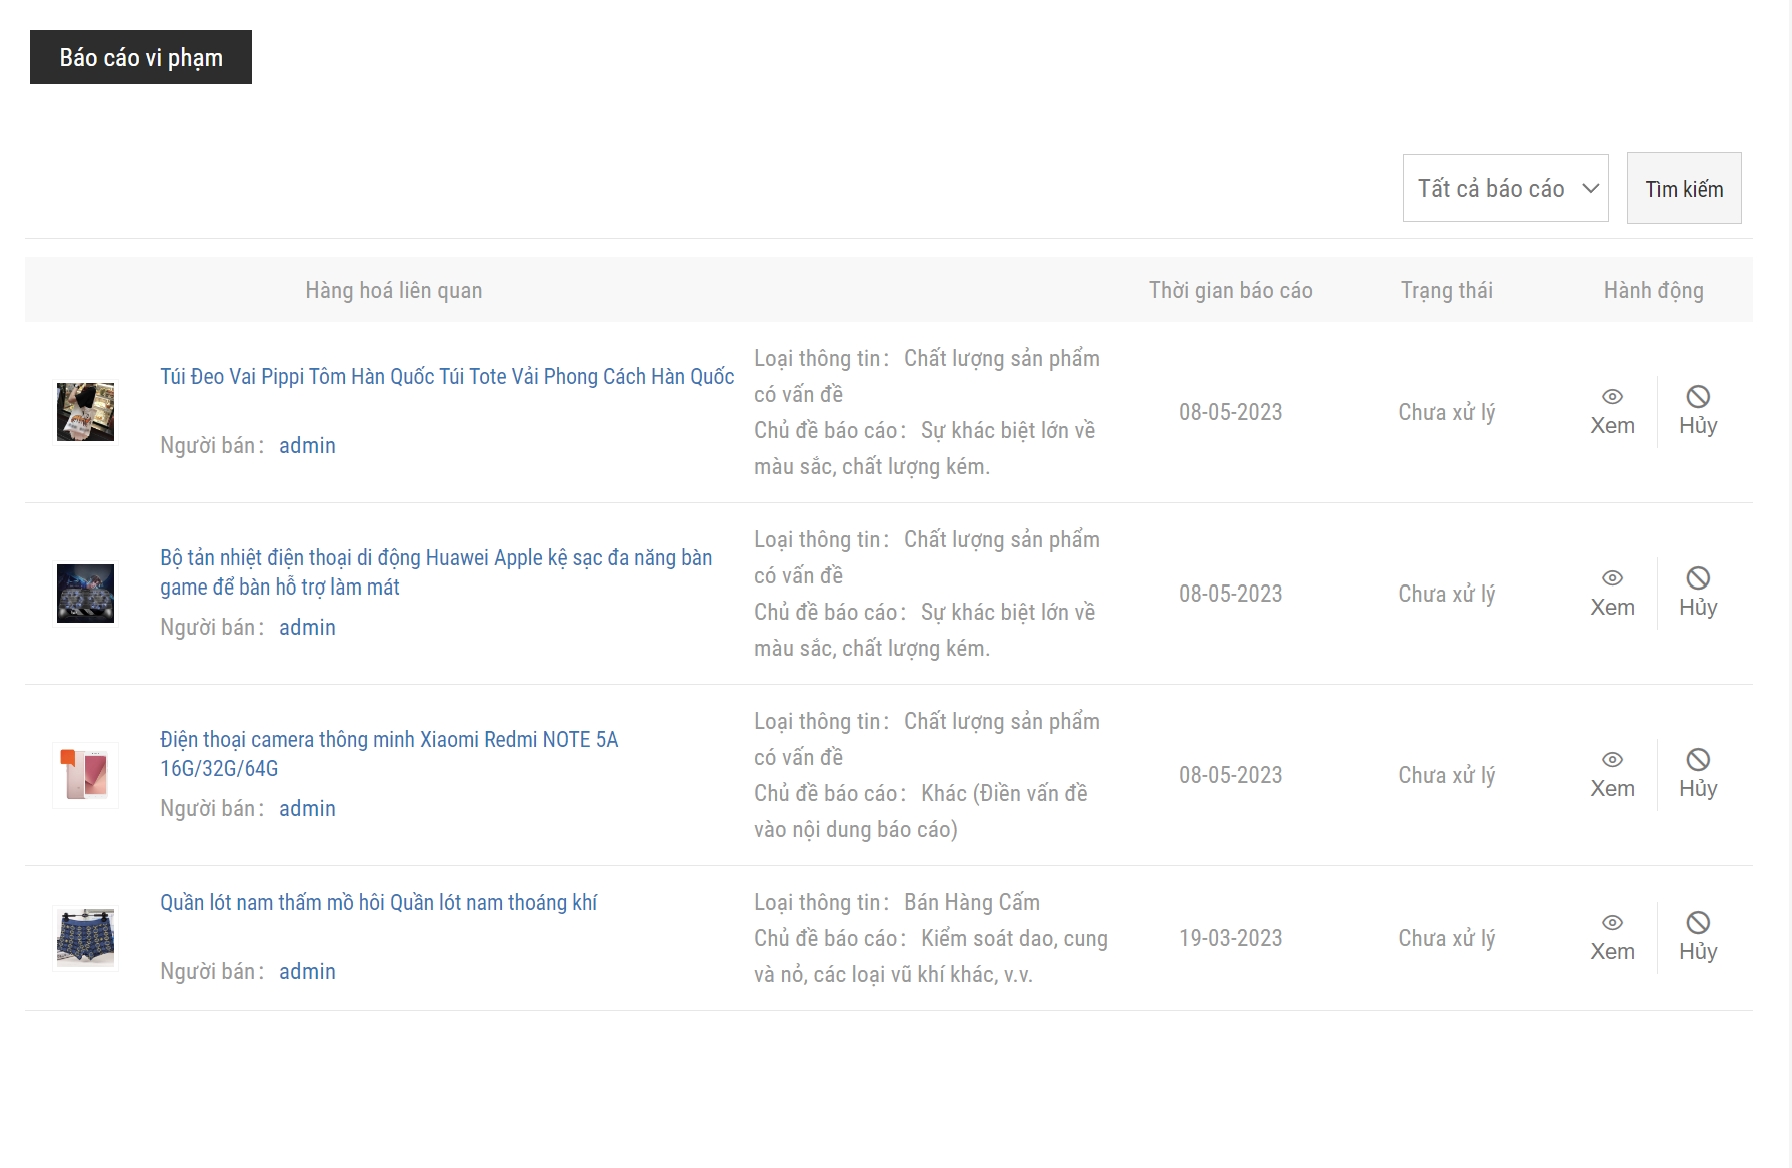
Task: Cancel the Quần lót nam report
Action: click(1697, 937)
